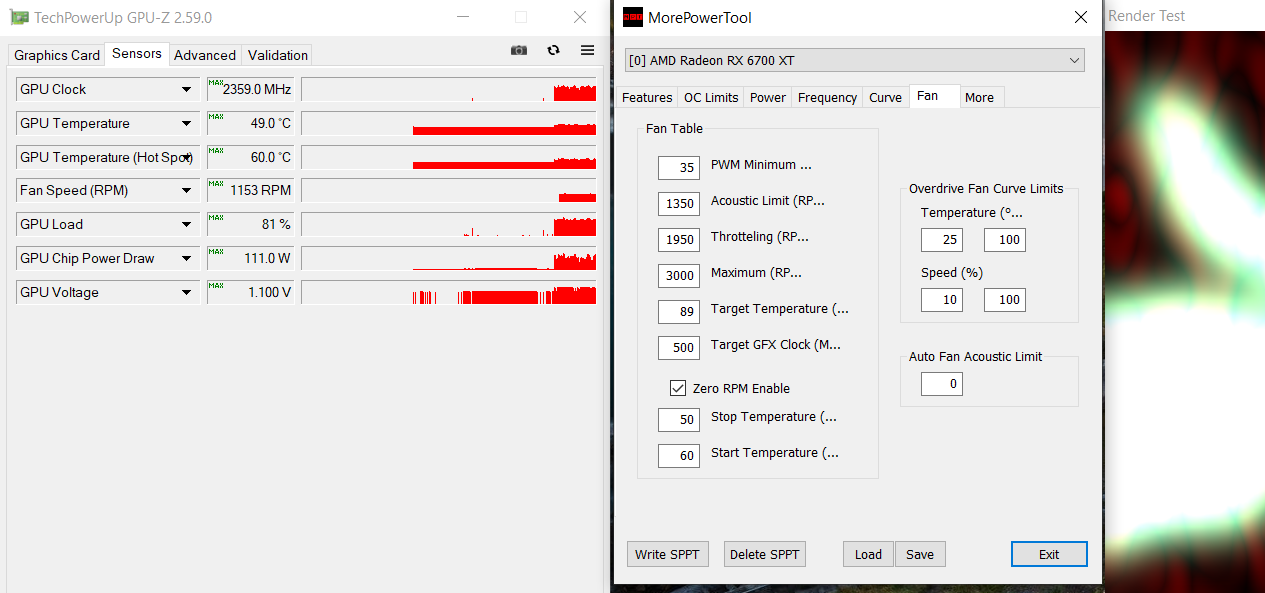Switch to the Features tab
This screenshot has width=1265, height=593.
click(x=647, y=97)
